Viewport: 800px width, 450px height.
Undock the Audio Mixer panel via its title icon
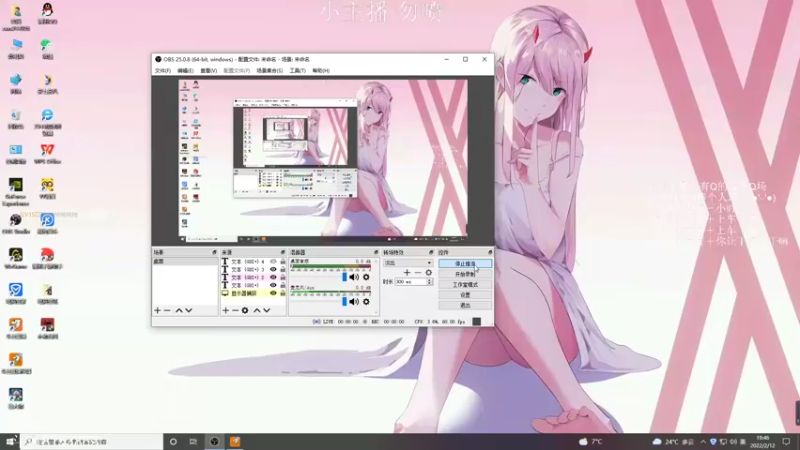(376, 253)
